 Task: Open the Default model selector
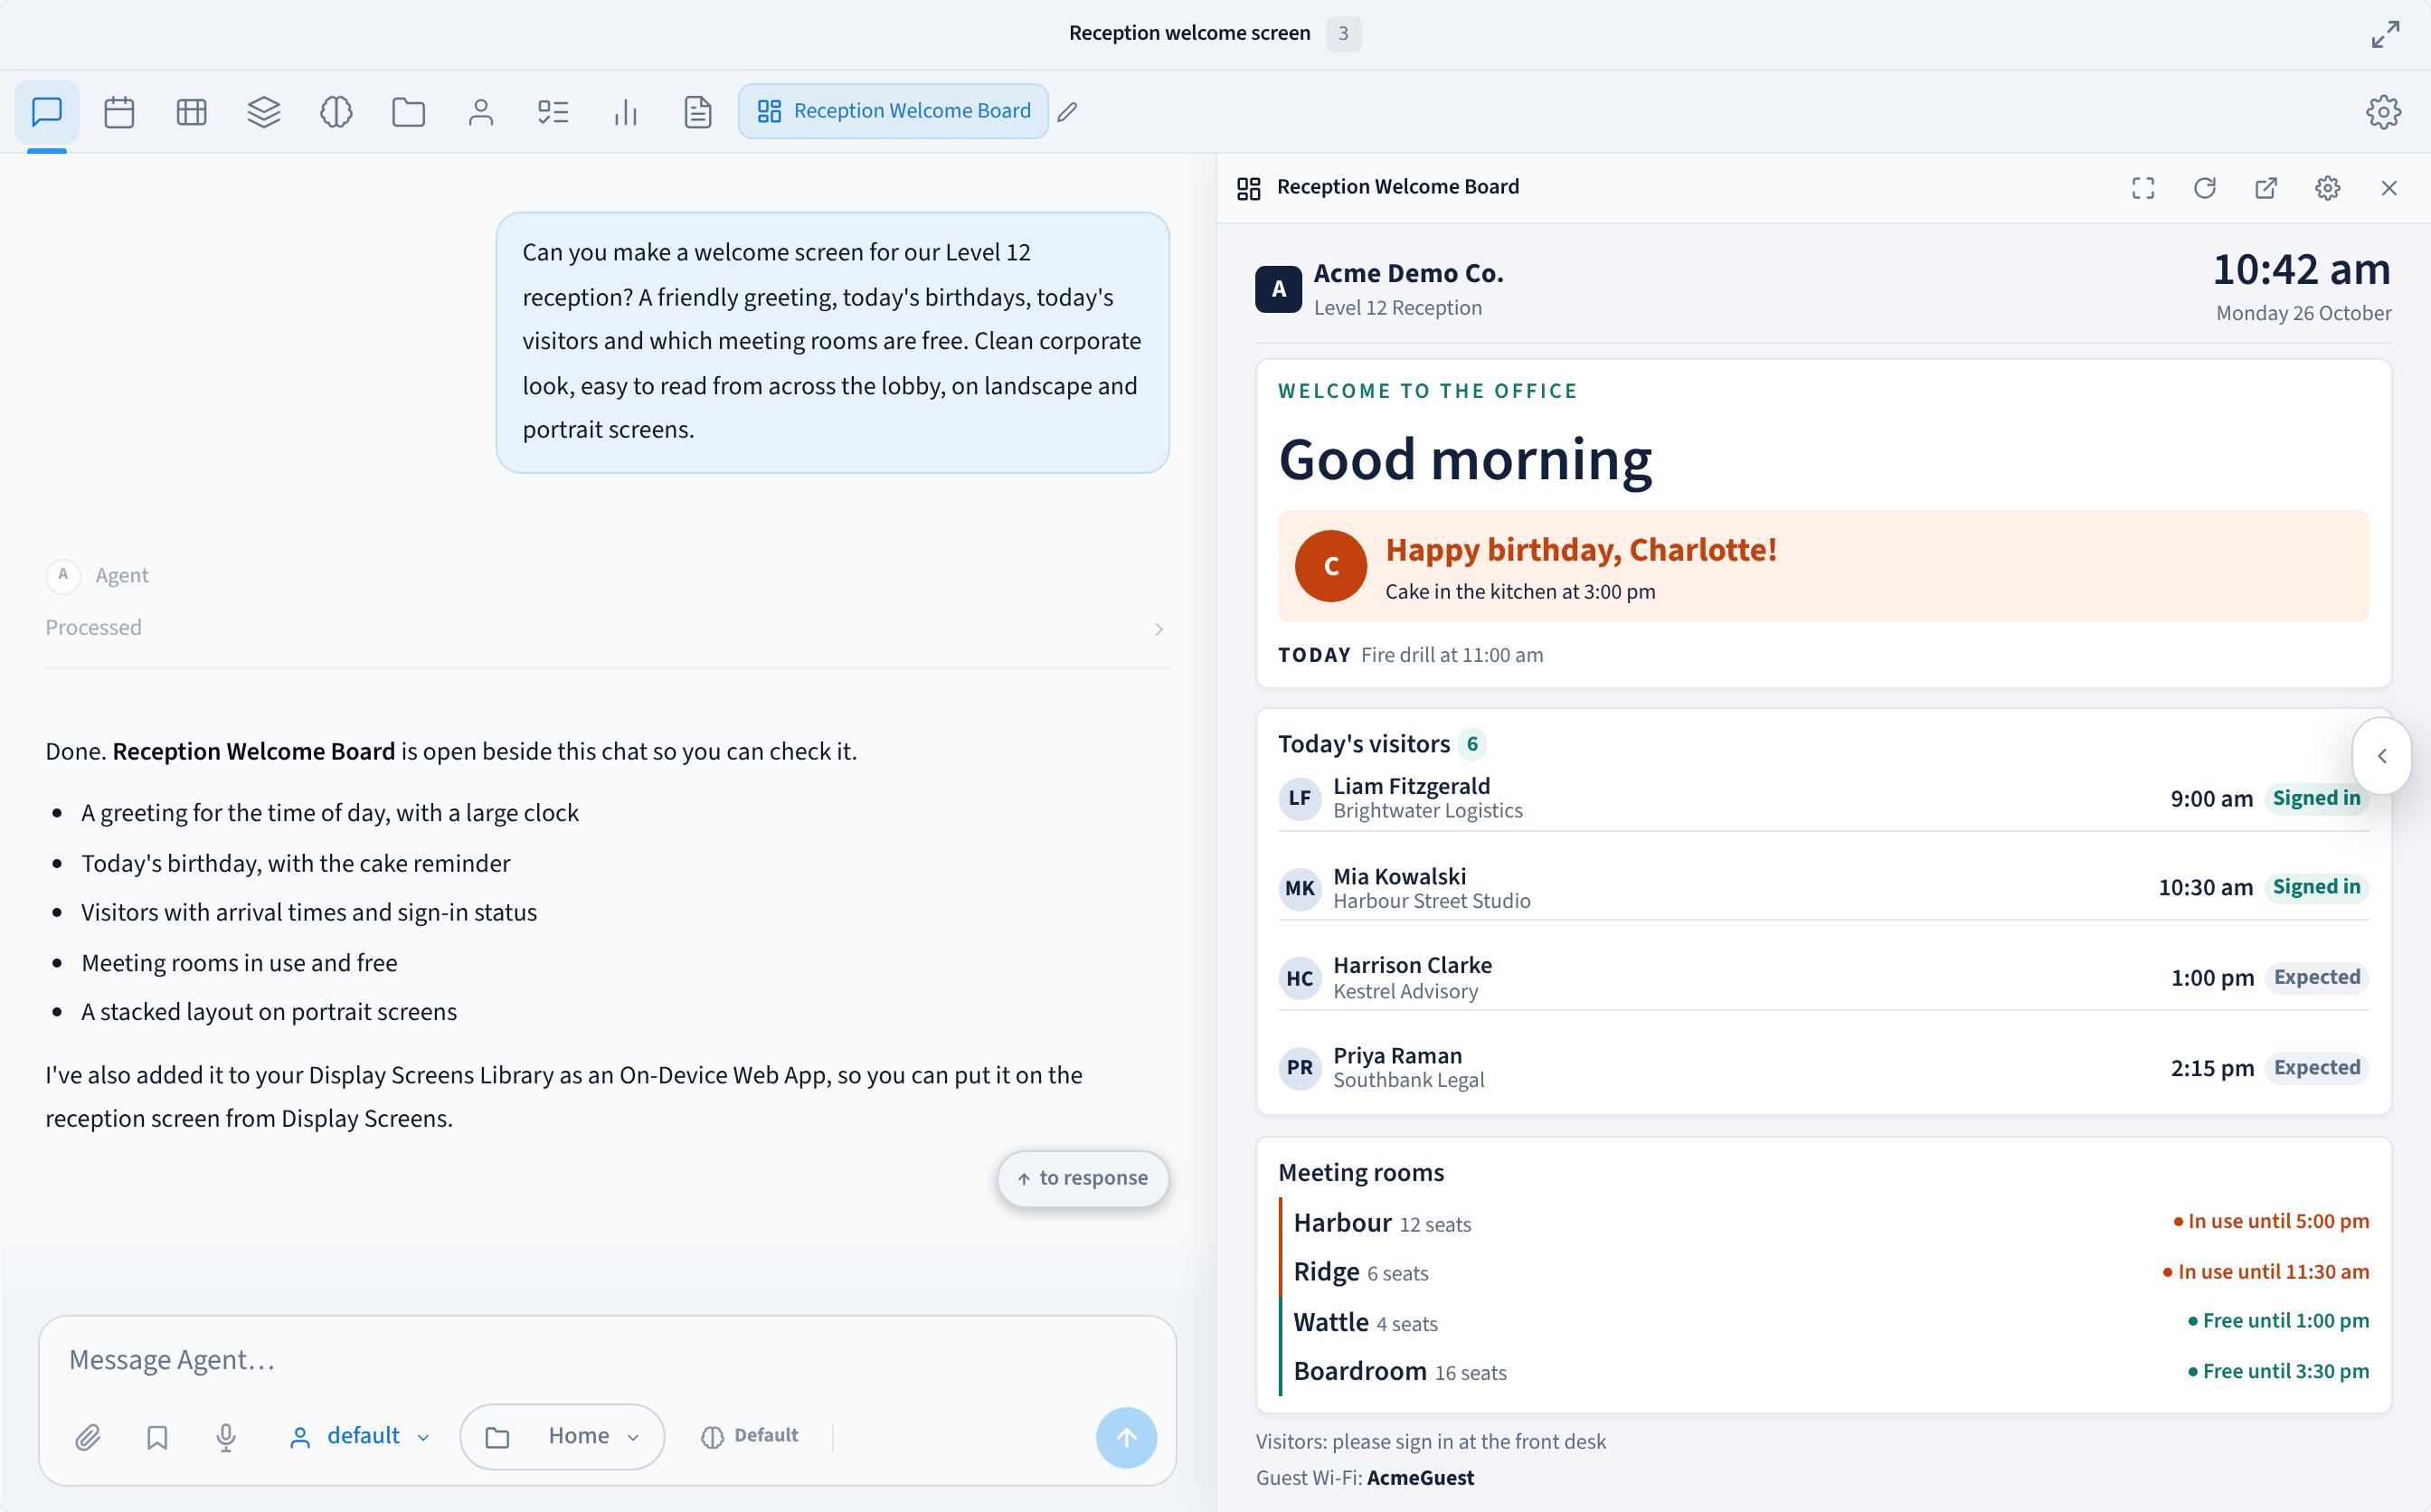(x=750, y=1436)
